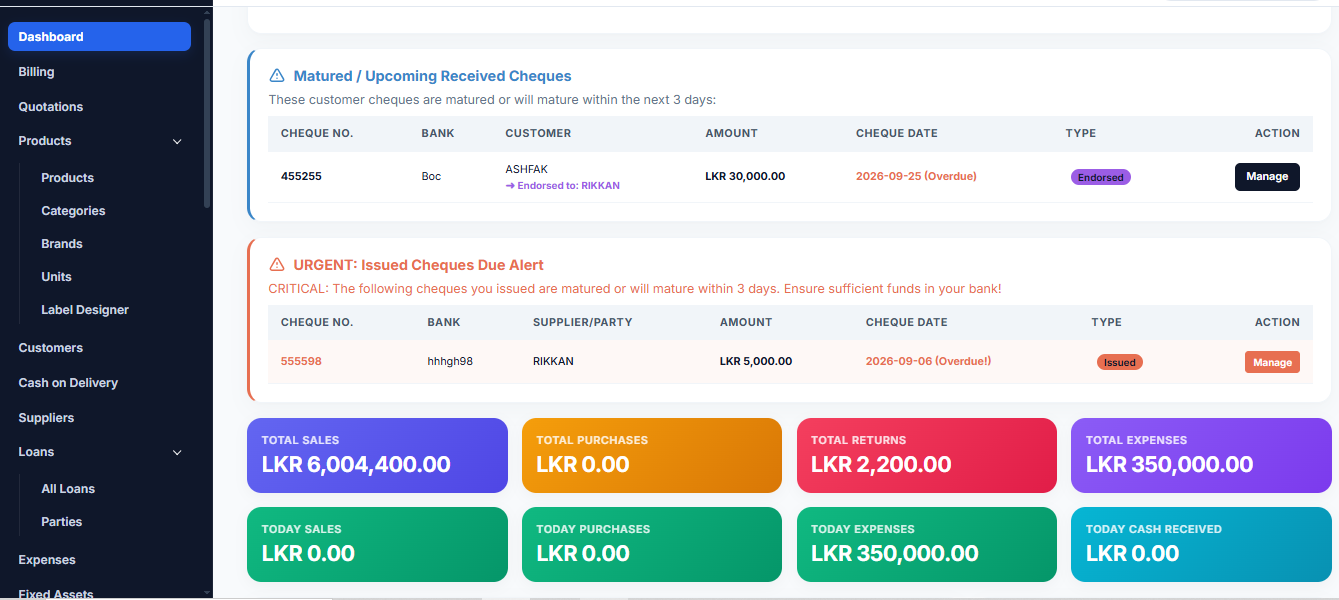Click the Endorsed to: RIKKAN note
This screenshot has height=600, width=1339.
563,186
